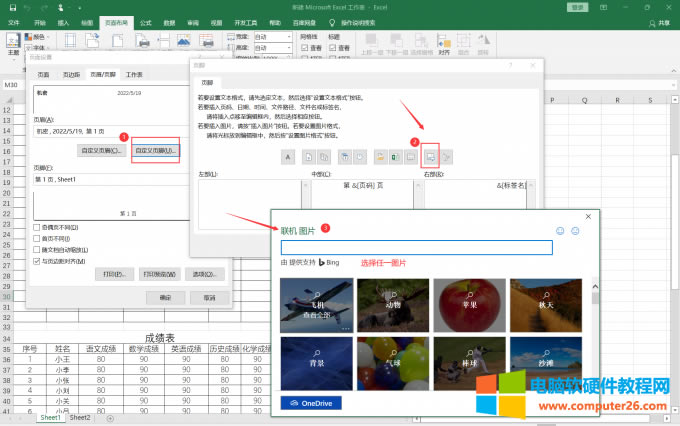Click the Insert Number of Pages icon
This screenshot has height=426, width=680.
[324, 157]
